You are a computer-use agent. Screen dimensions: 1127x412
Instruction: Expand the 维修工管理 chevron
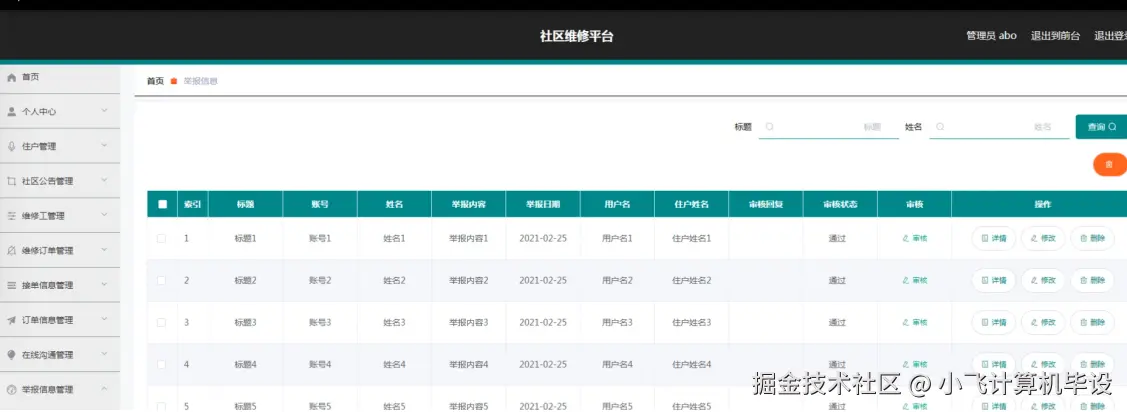[x=104, y=215]
